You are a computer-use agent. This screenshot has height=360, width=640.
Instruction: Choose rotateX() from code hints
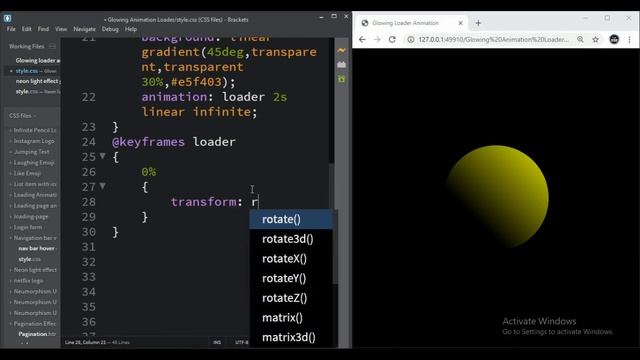click(291, 258)
